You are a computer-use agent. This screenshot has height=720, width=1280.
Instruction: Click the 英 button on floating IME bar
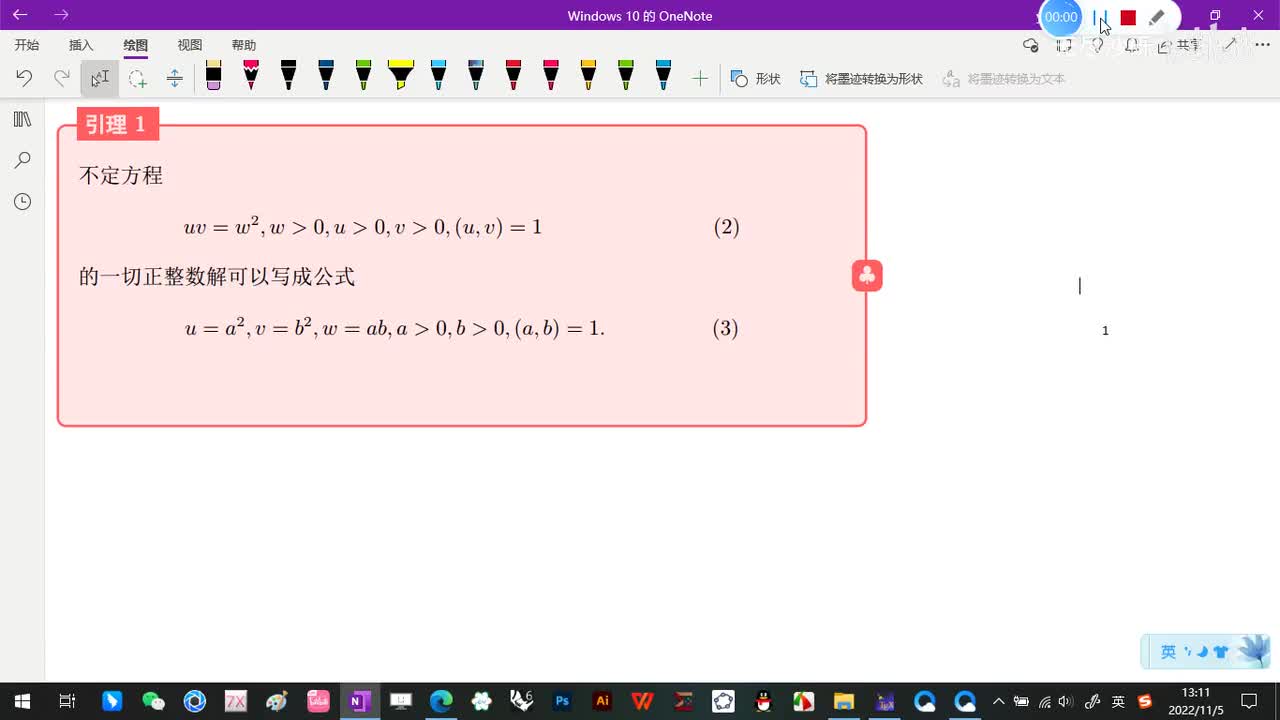tap(1168, 652)
